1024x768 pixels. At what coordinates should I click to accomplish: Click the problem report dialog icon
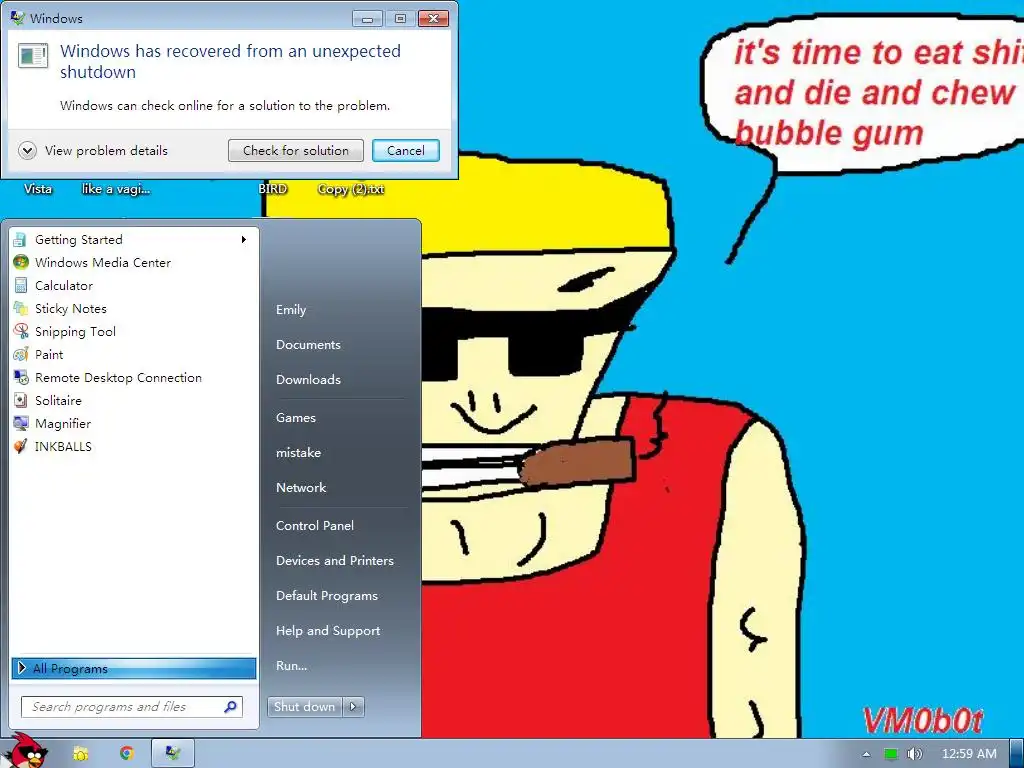[33, 56]
